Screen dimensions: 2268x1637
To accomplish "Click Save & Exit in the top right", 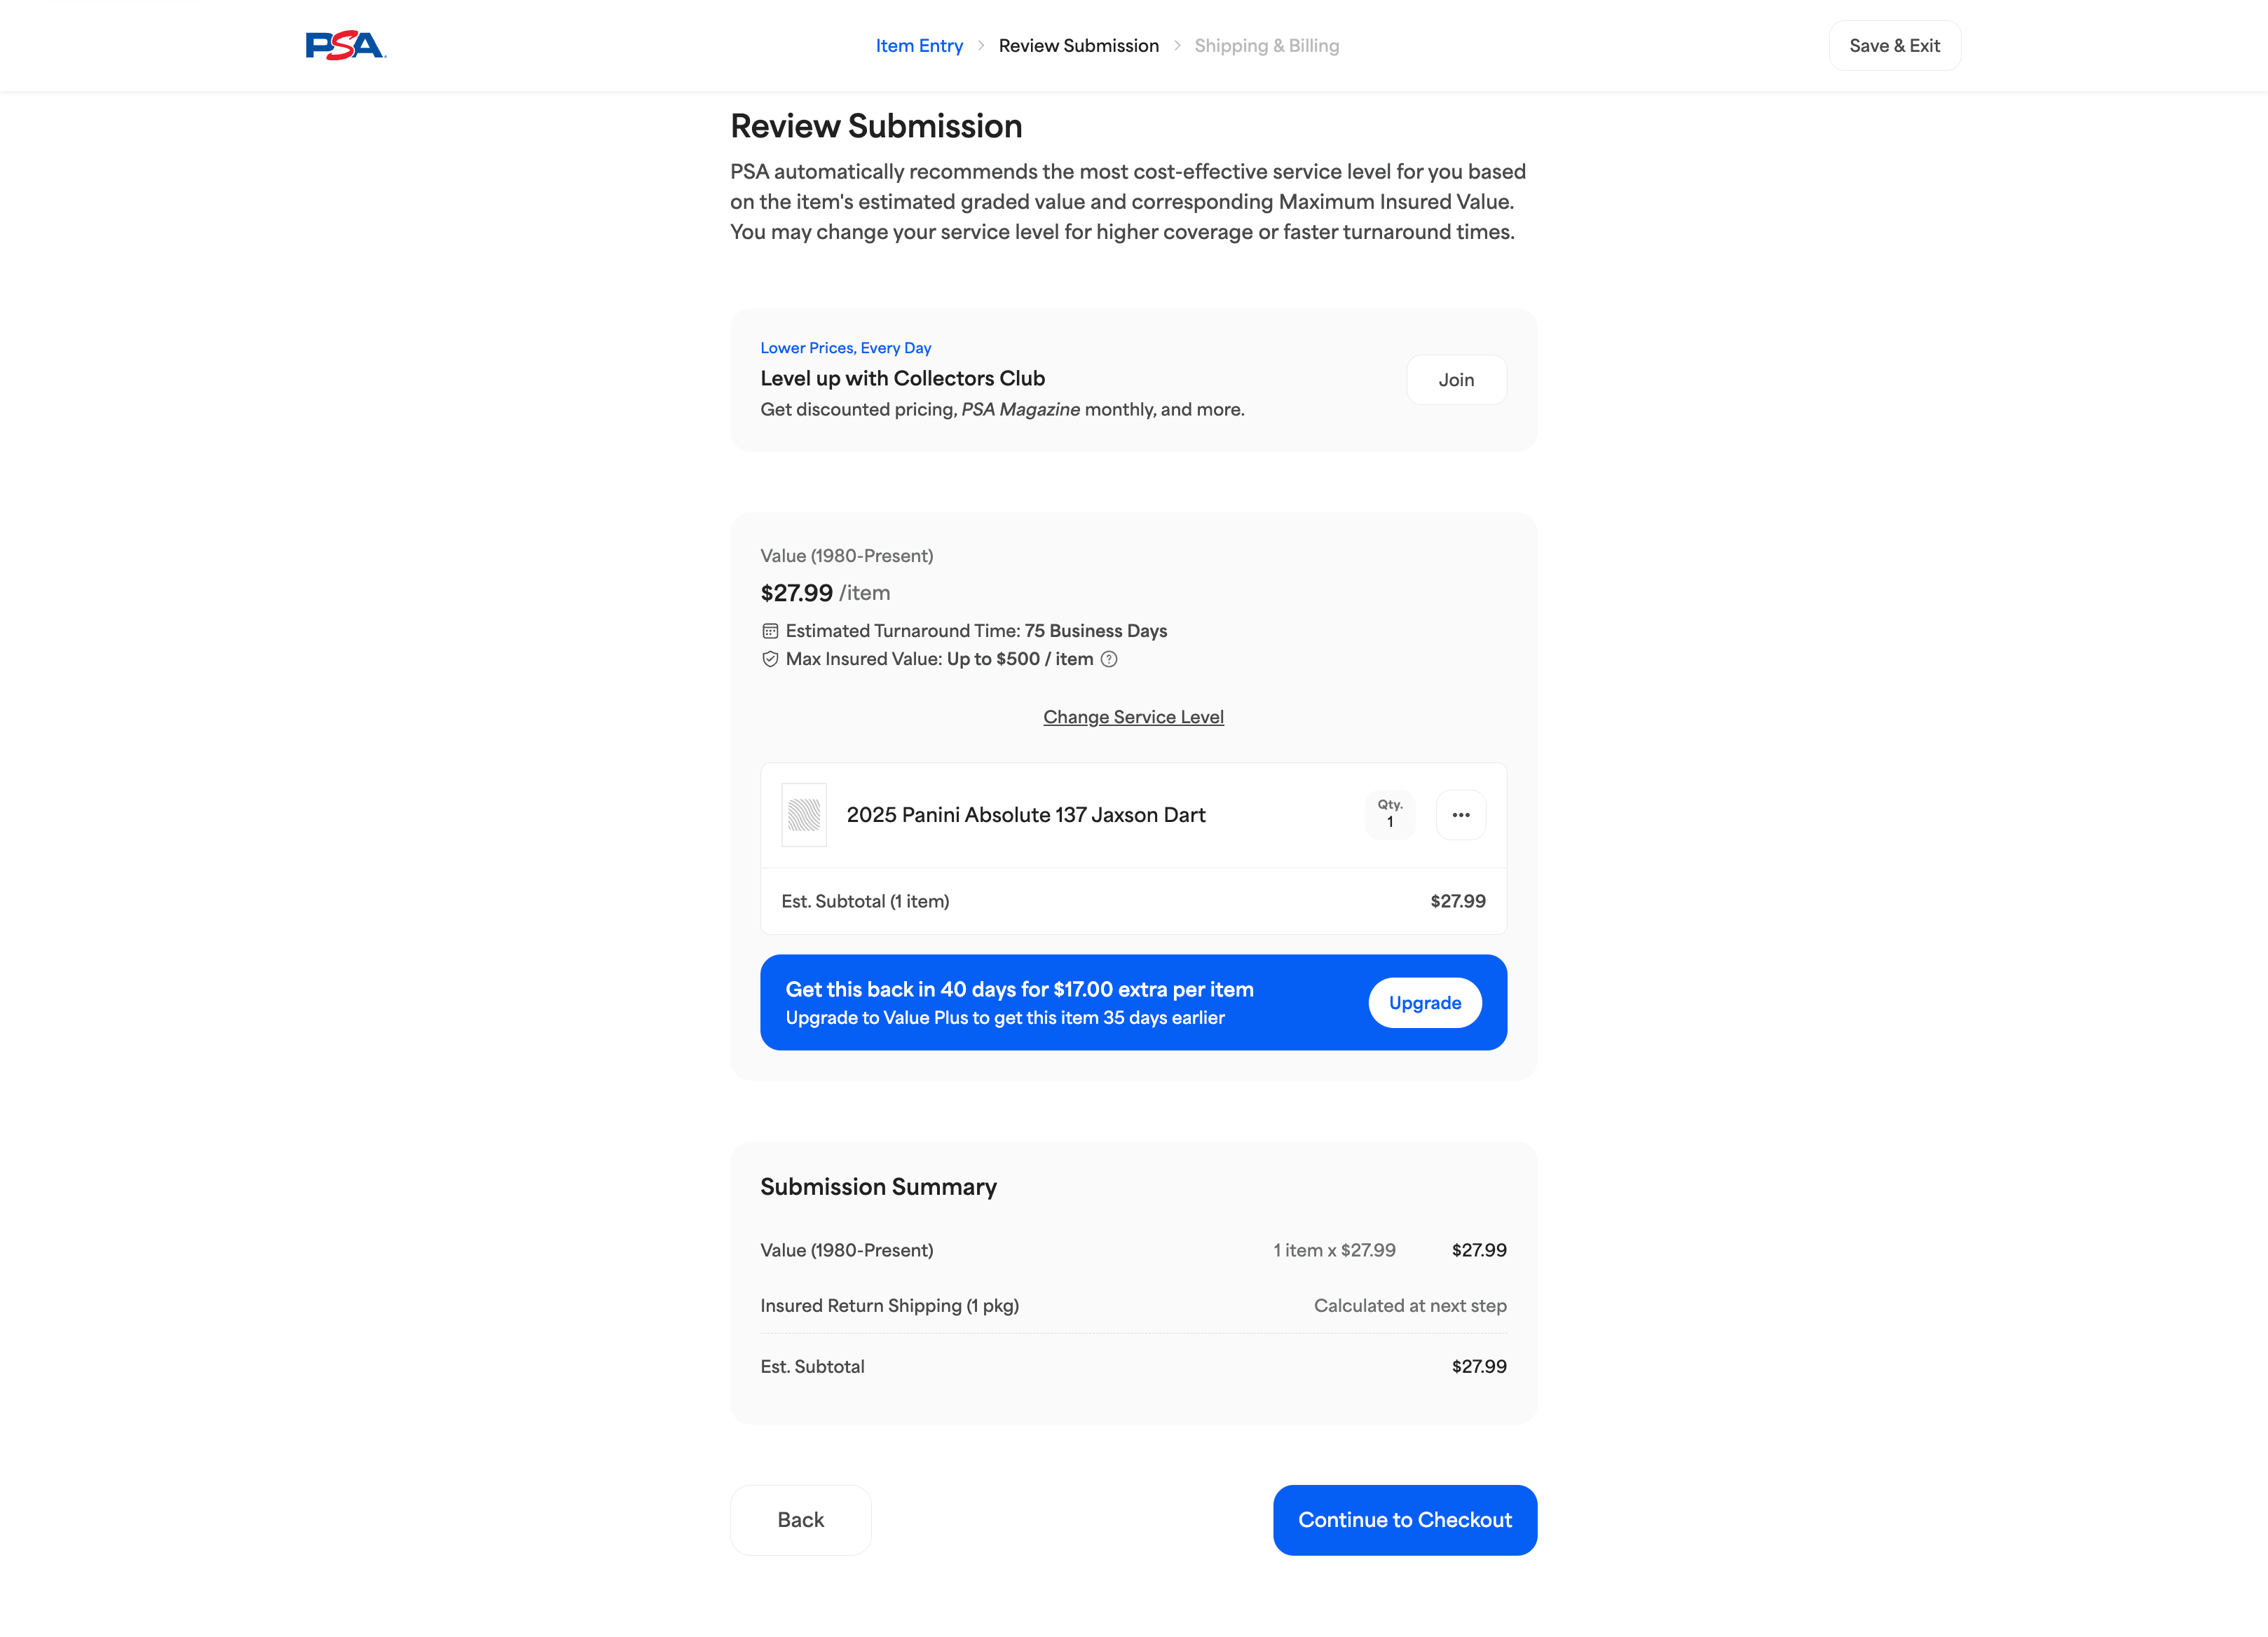I will [x=1894, y=45].
